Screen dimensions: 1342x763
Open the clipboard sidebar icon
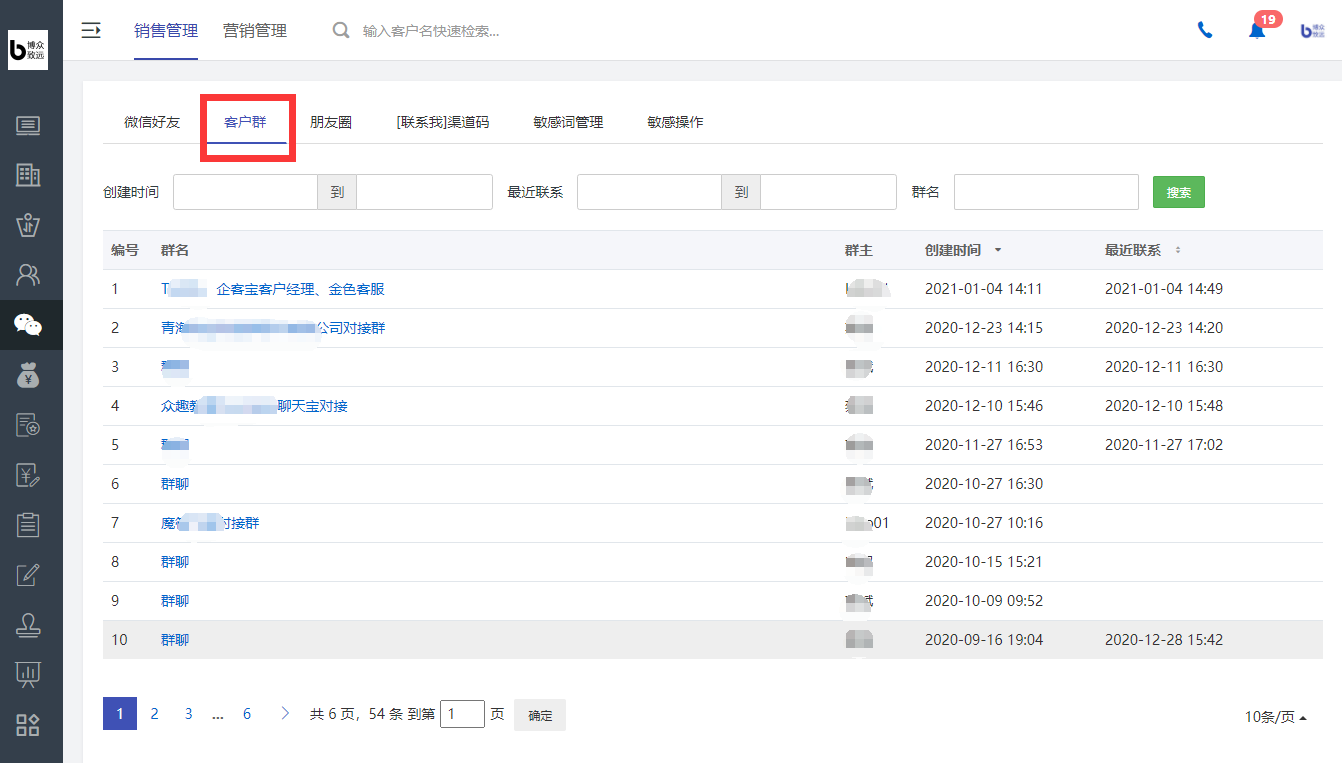point(28,524)
